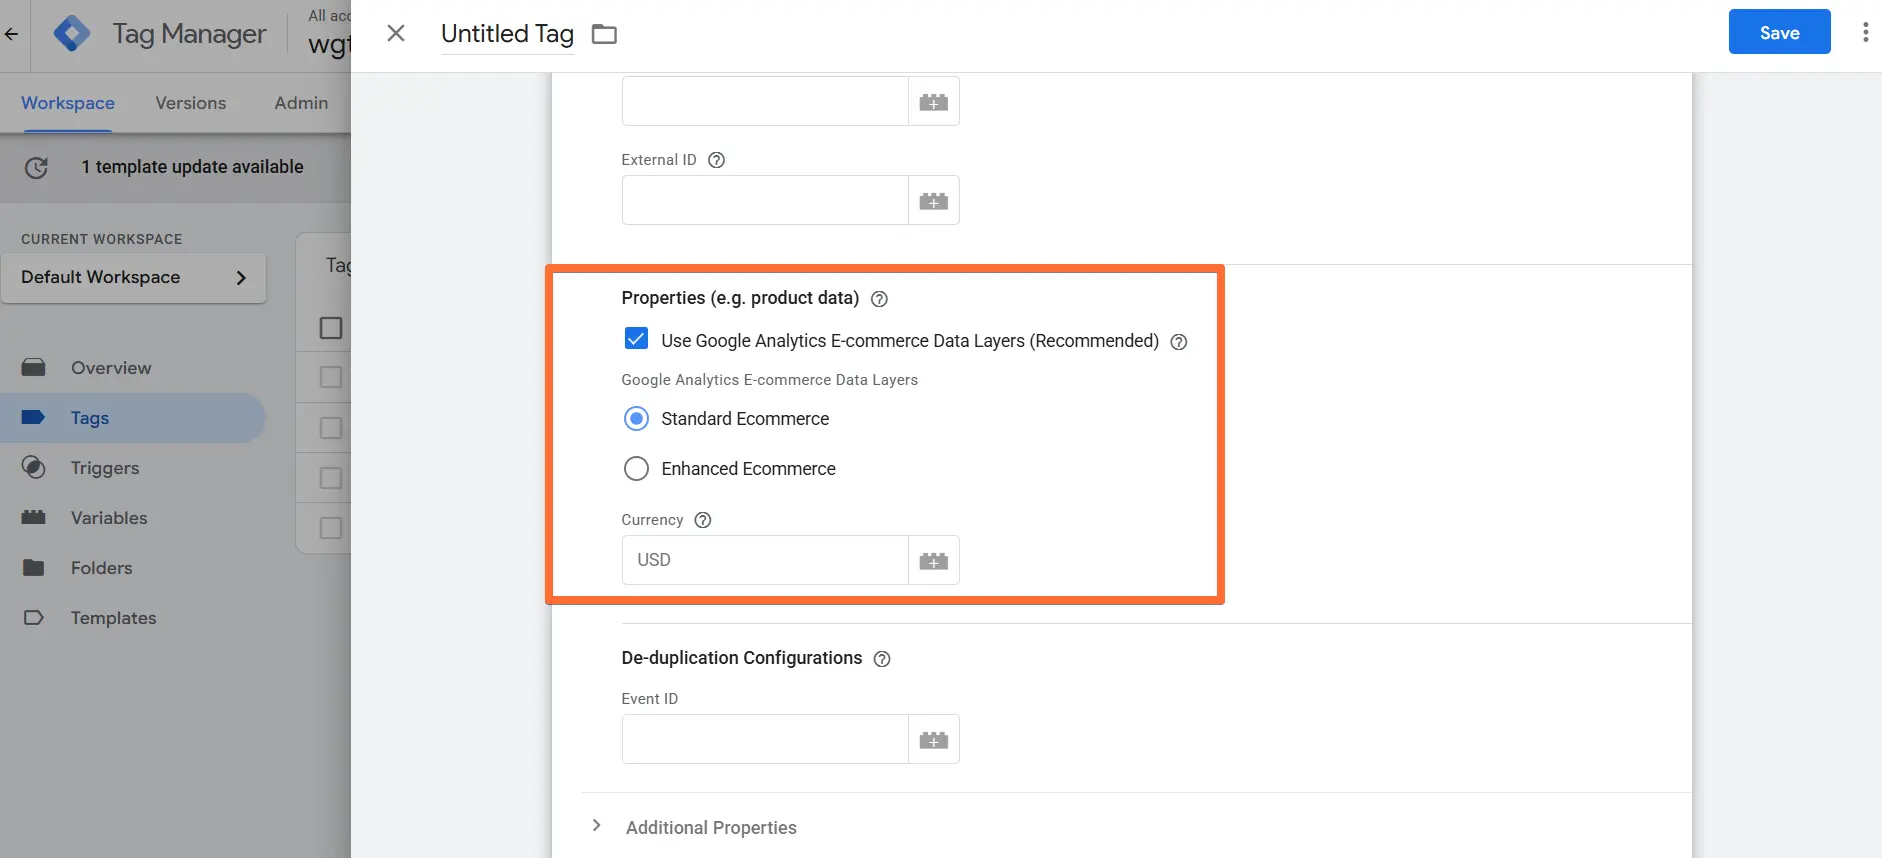Toggle the select-all checkbox in tags table header
1882x858 pixels.
331,328
